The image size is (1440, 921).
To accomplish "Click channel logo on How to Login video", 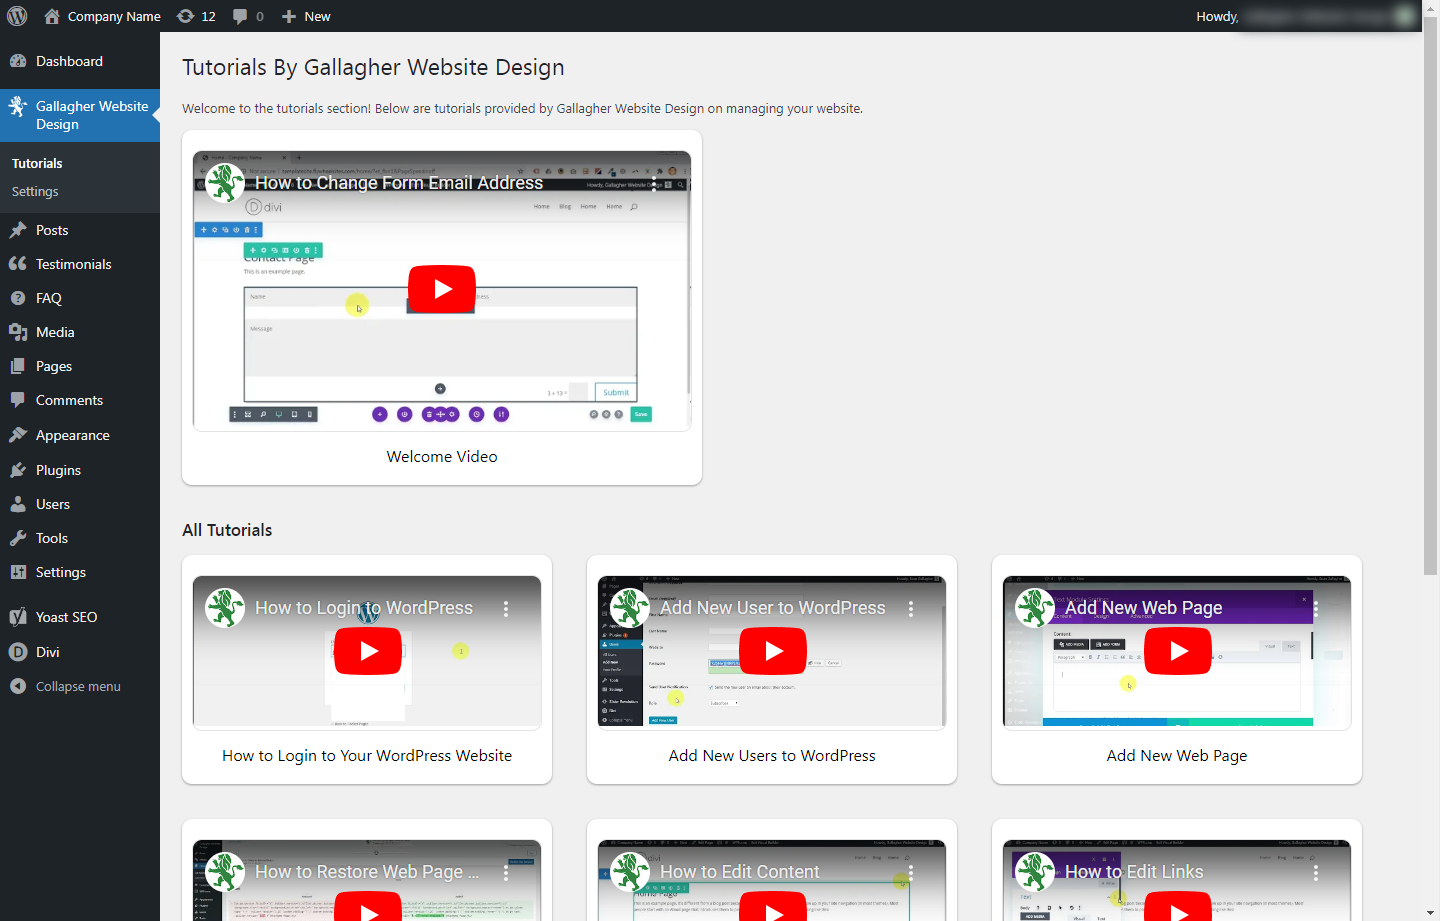I will click(x=225, y=607).
